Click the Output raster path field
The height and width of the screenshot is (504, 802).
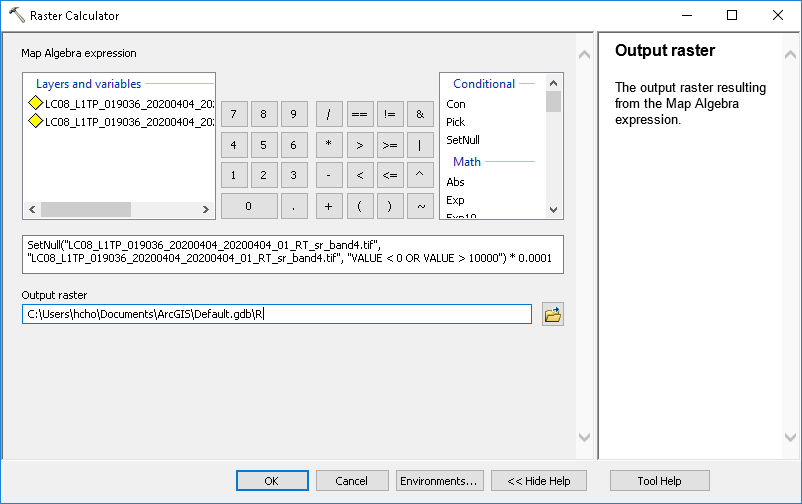tap(276, 315)
